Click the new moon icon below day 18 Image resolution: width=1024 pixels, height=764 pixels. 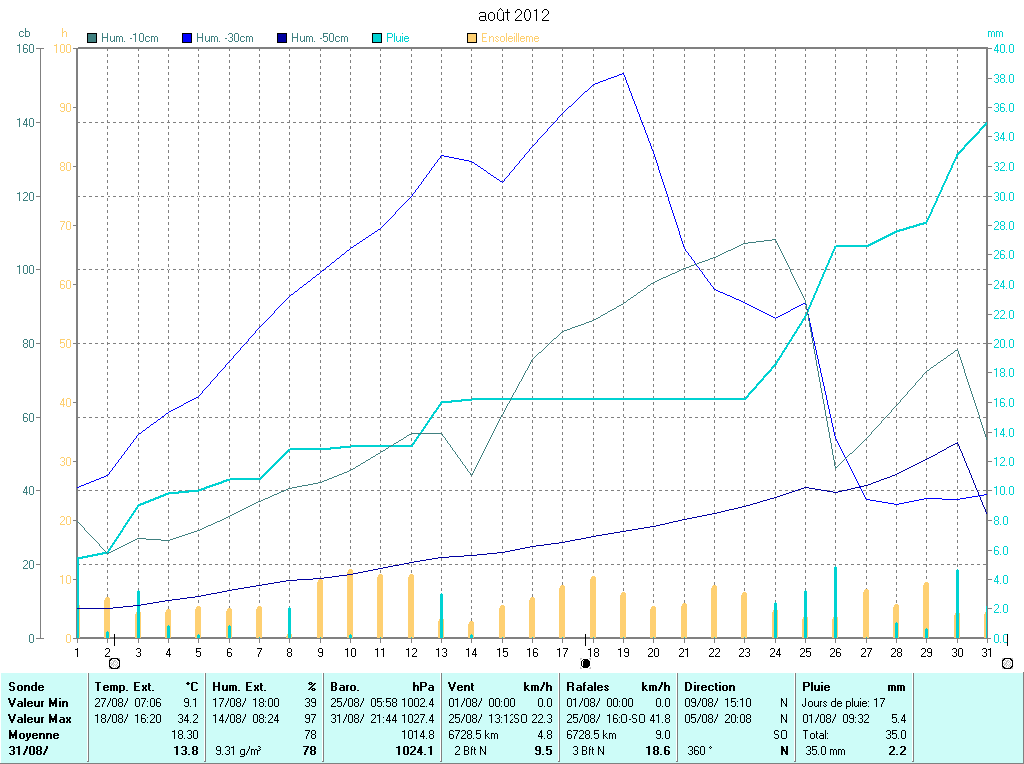tap(585, 663)
